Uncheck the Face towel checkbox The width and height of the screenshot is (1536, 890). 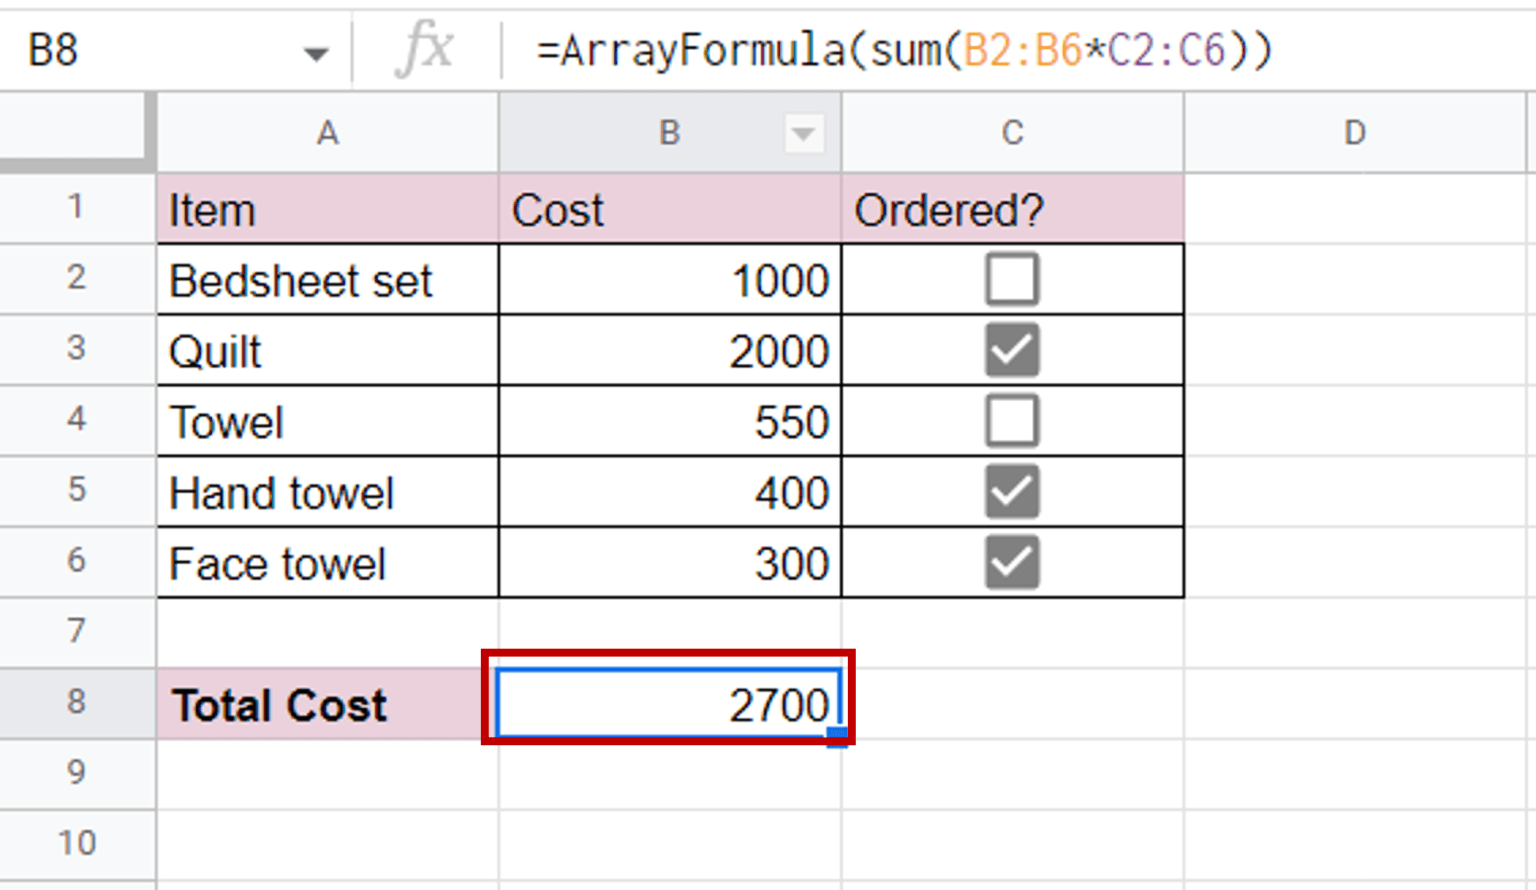point(1012,562)
